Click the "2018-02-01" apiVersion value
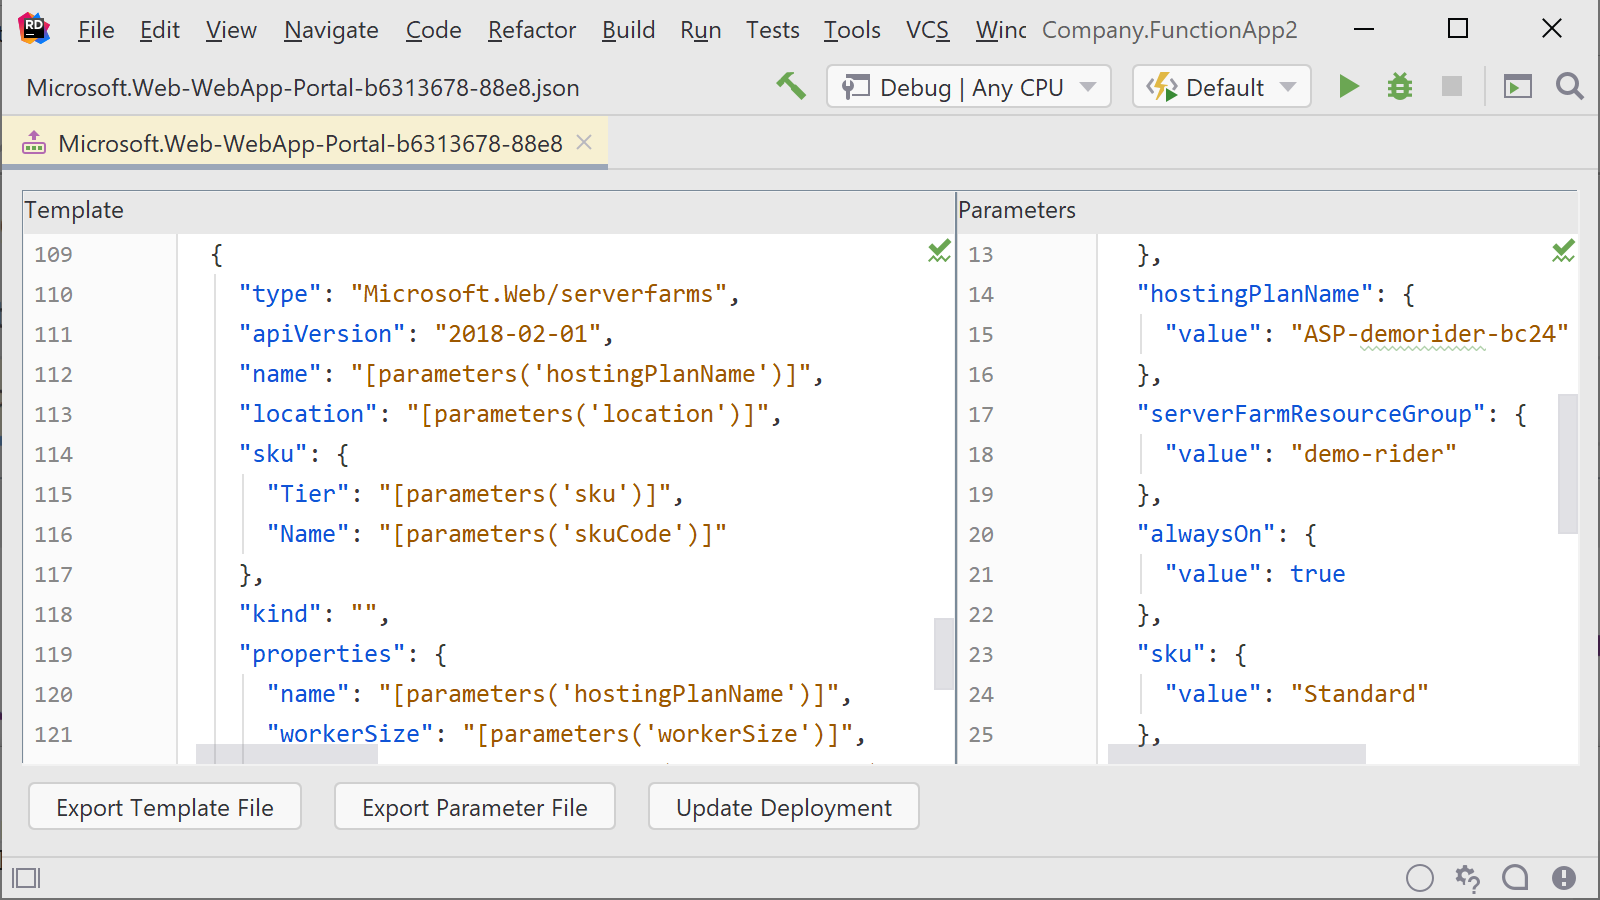 [x=517, y=334]
